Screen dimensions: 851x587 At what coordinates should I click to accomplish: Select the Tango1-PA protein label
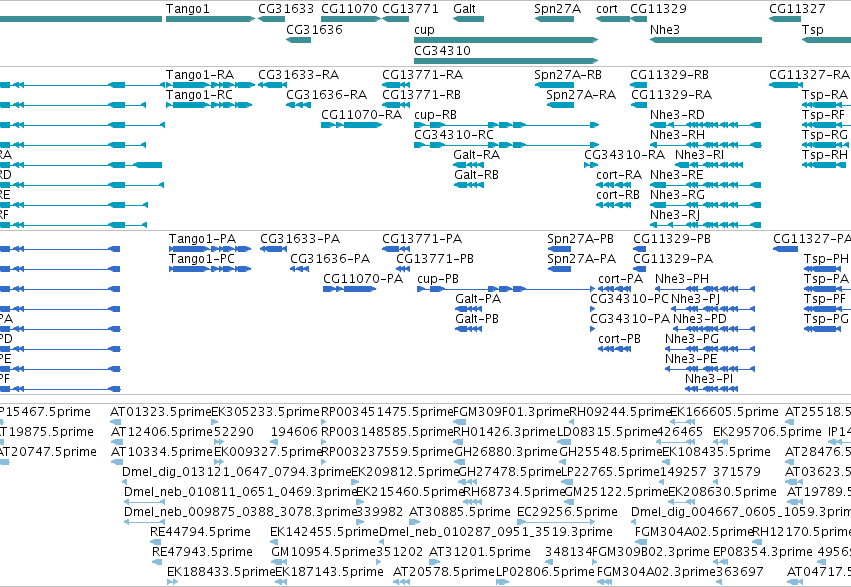[x=202, y=239]
